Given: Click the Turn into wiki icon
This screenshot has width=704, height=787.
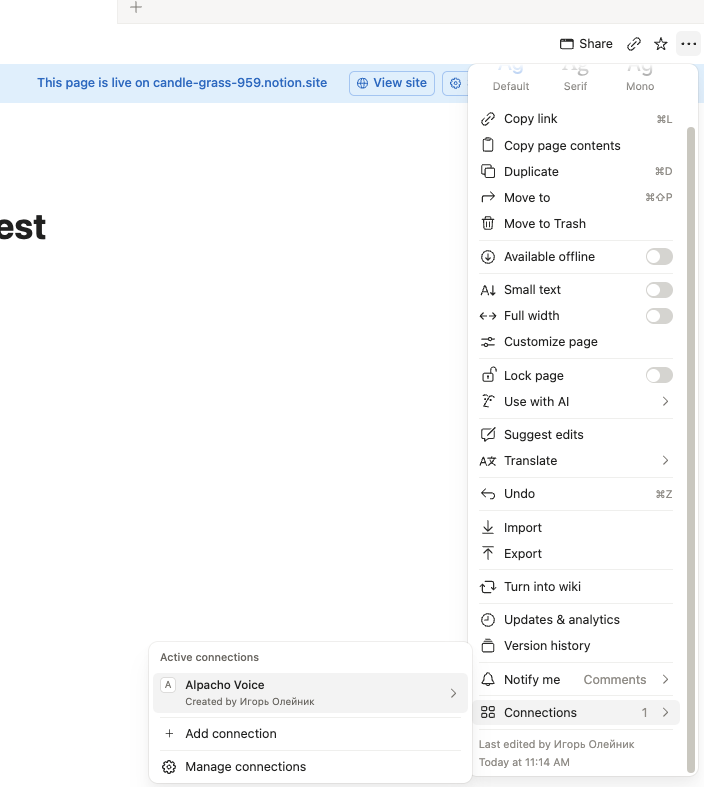Looking at the screenshot, I should (x=488, y=587).
